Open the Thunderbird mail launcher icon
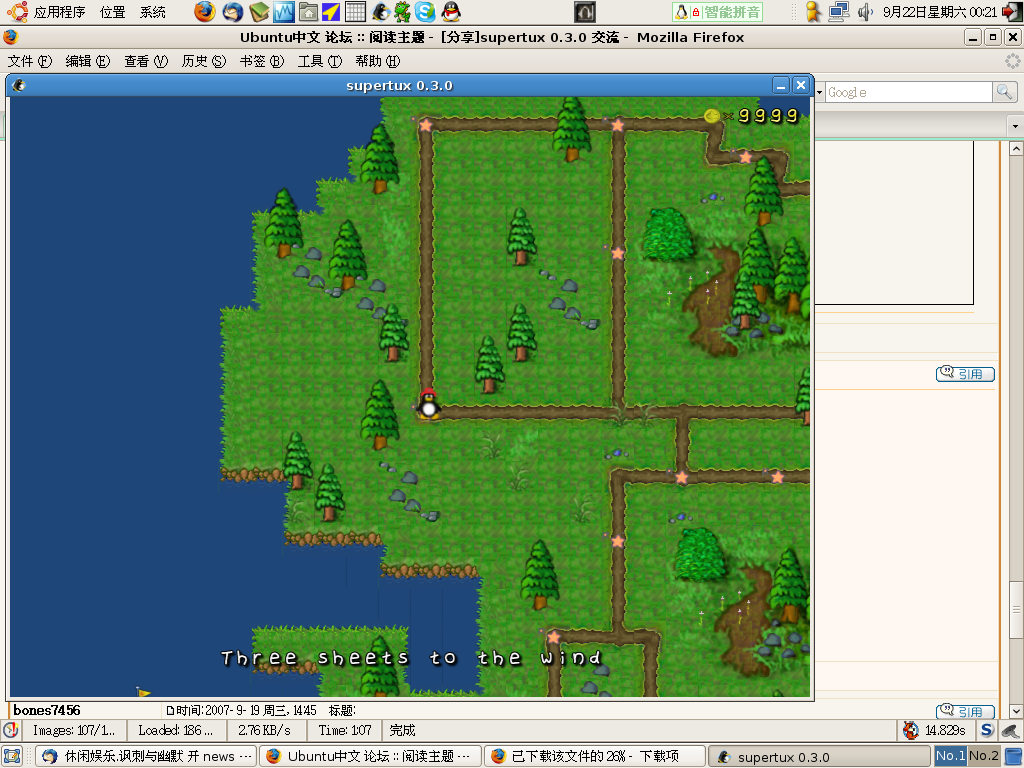The width and height of the screenshot is (1024, 768). [x=232, y=12]
